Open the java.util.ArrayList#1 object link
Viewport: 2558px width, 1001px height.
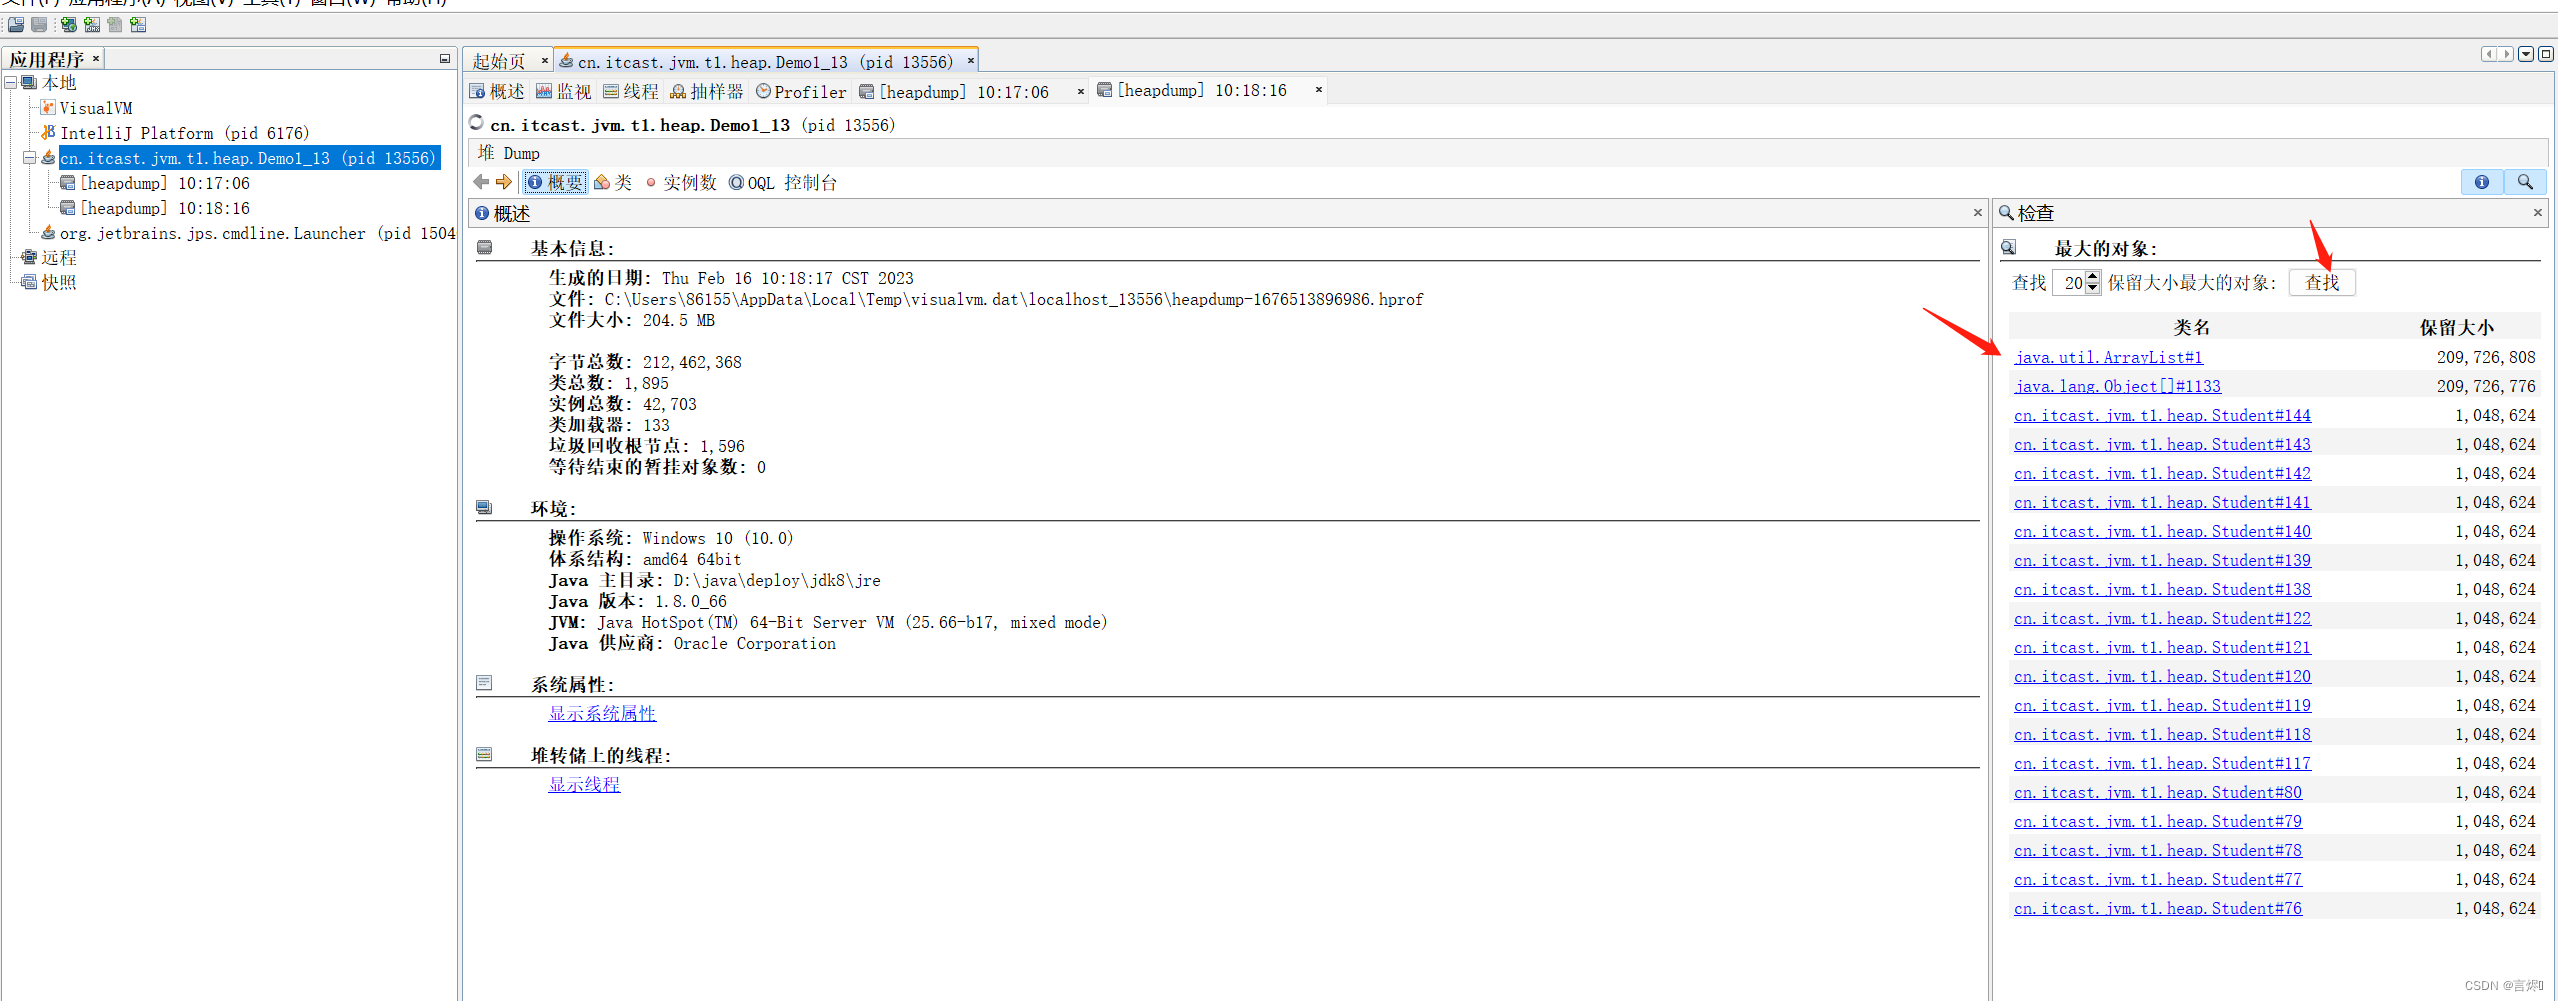[x=2108, y=357]
